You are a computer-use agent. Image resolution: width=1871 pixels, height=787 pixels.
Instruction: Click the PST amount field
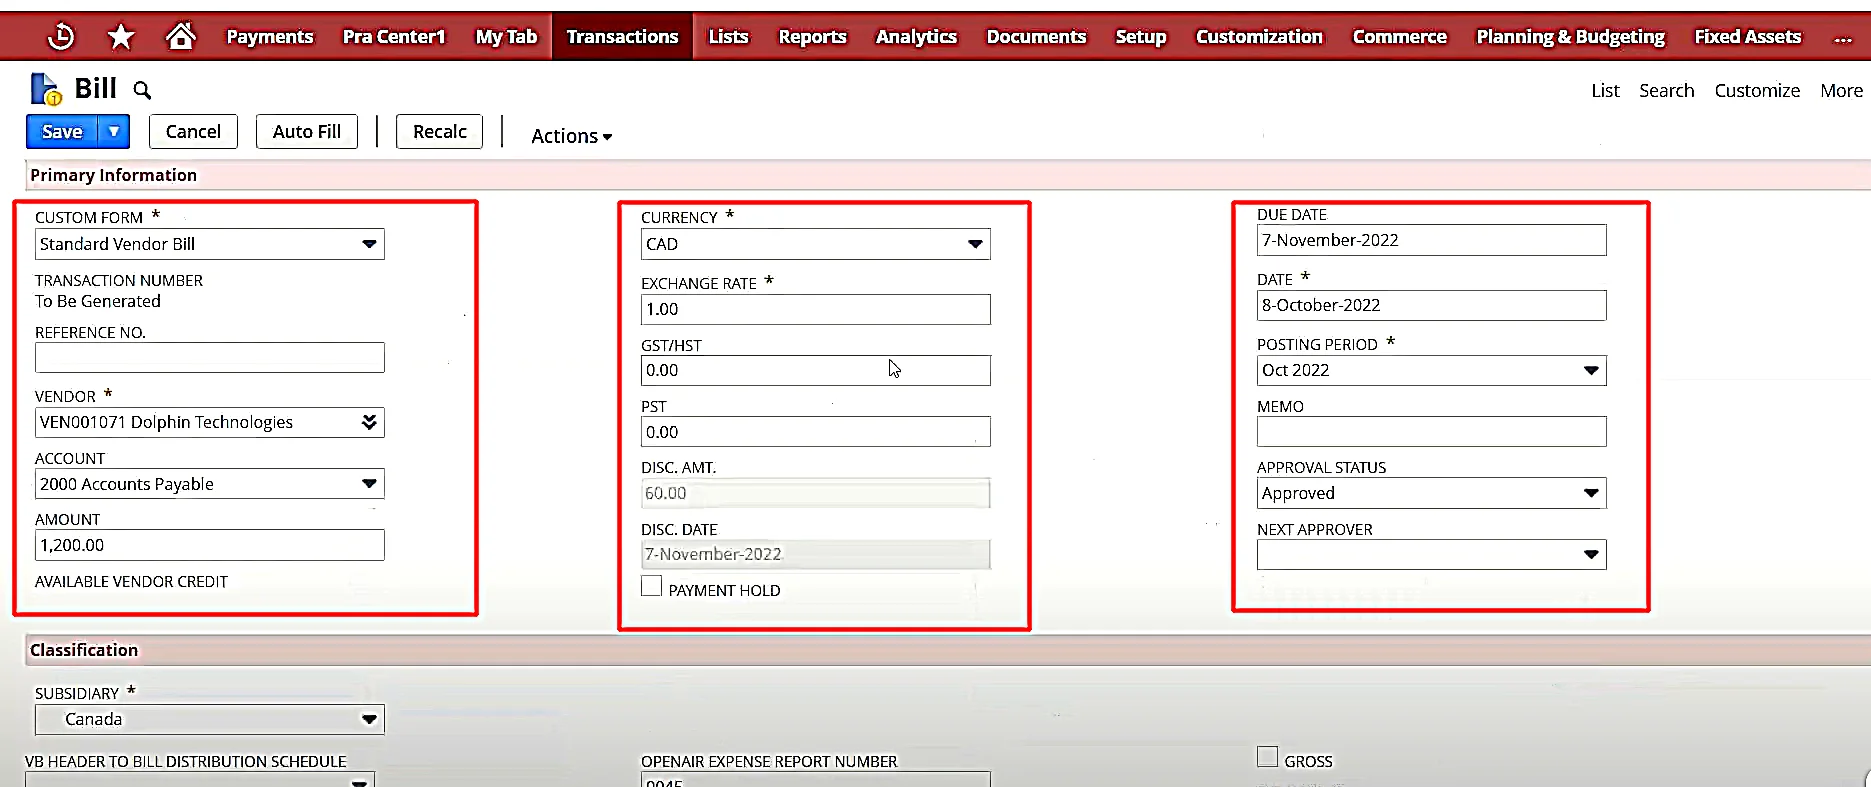(816, 432)
